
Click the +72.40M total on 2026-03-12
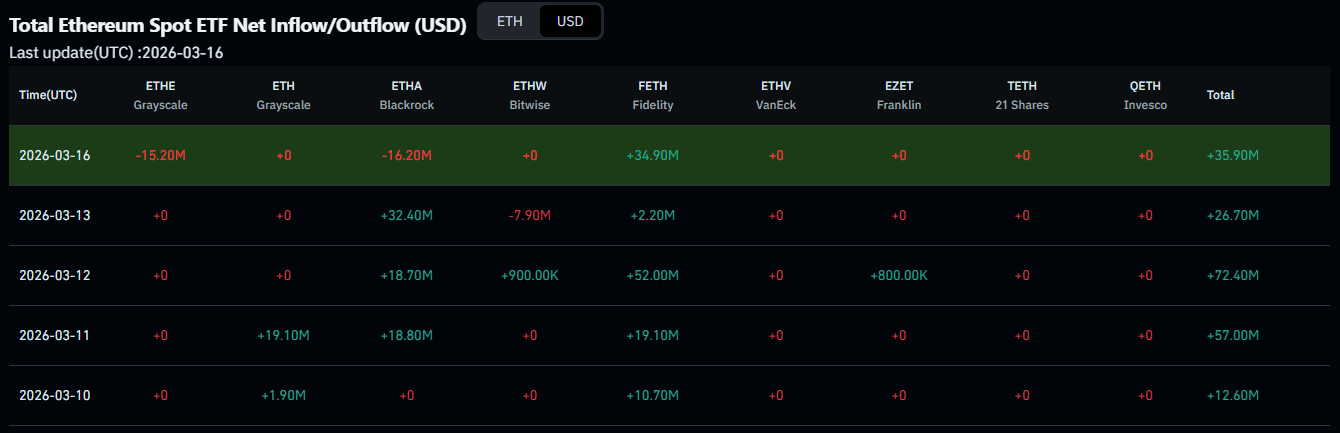tap(1233, 276)
